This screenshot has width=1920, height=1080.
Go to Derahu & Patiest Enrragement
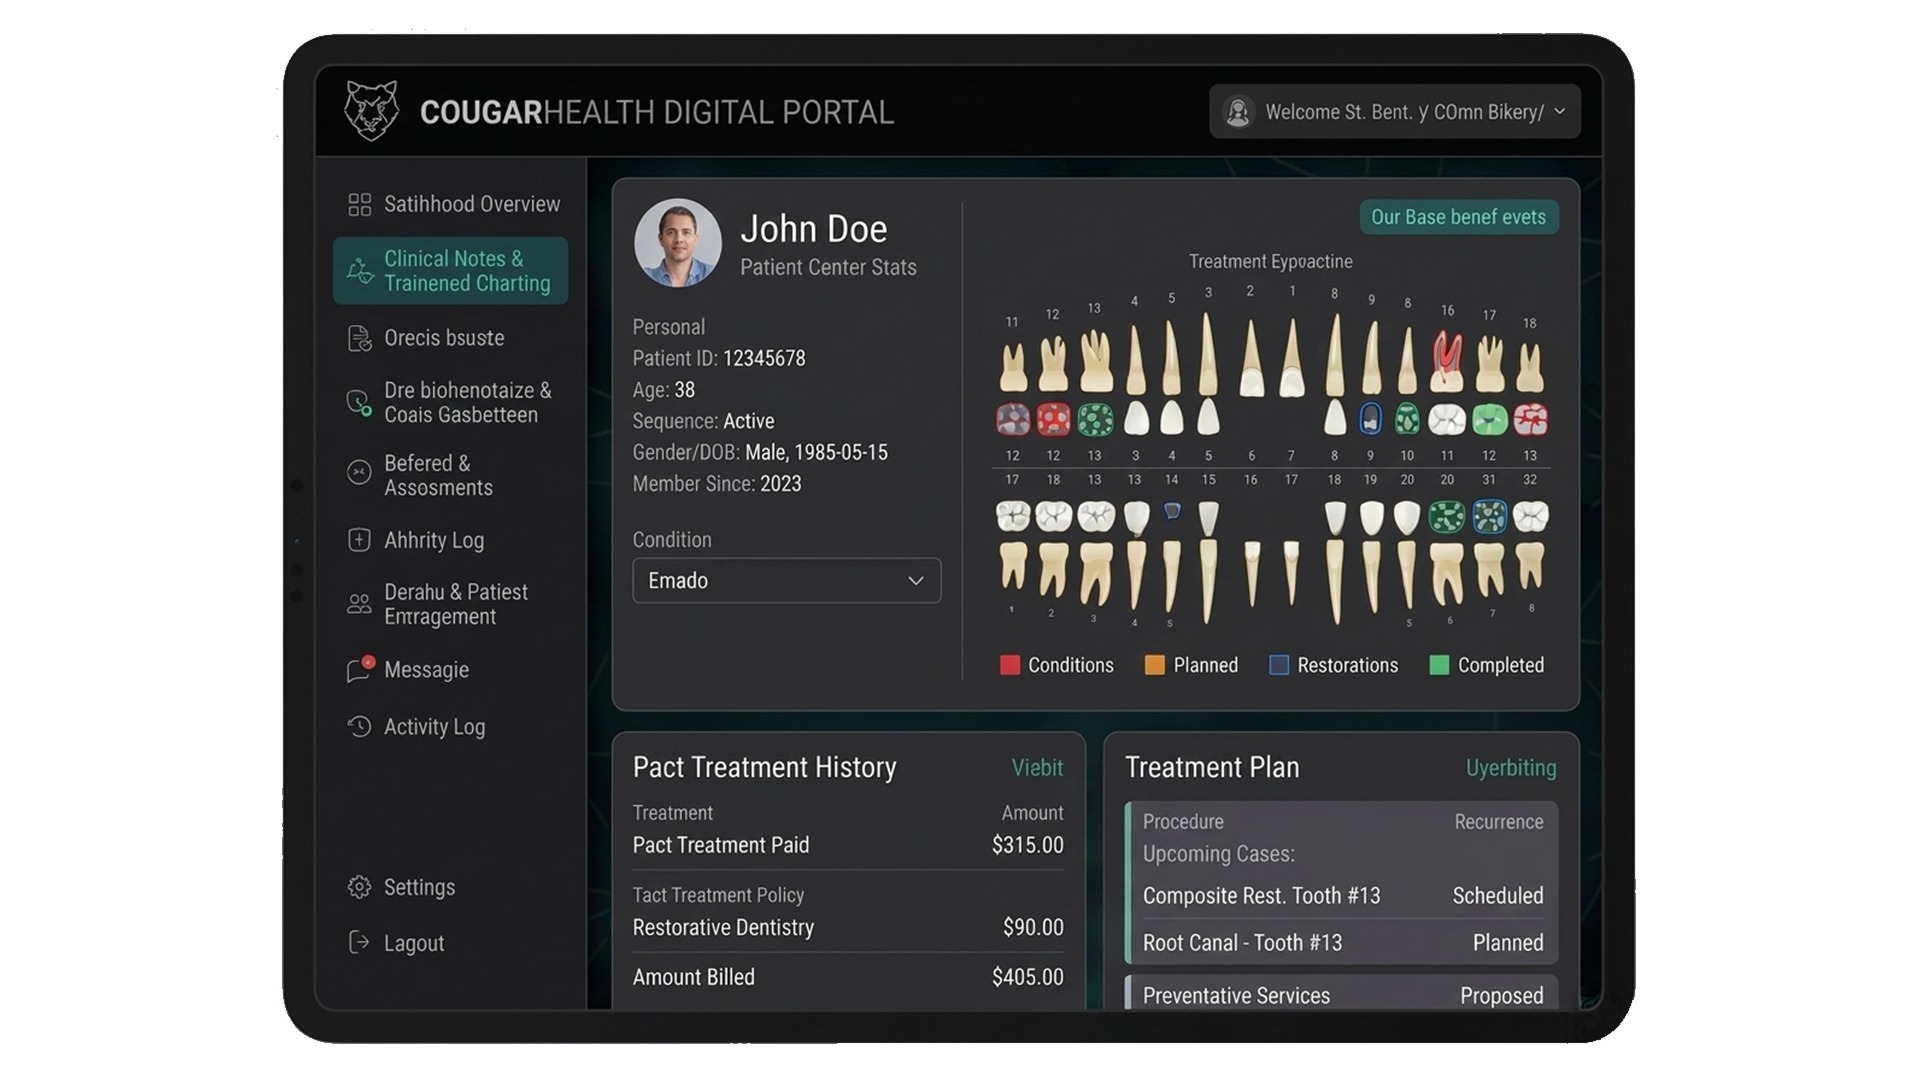tap(455, 604)
